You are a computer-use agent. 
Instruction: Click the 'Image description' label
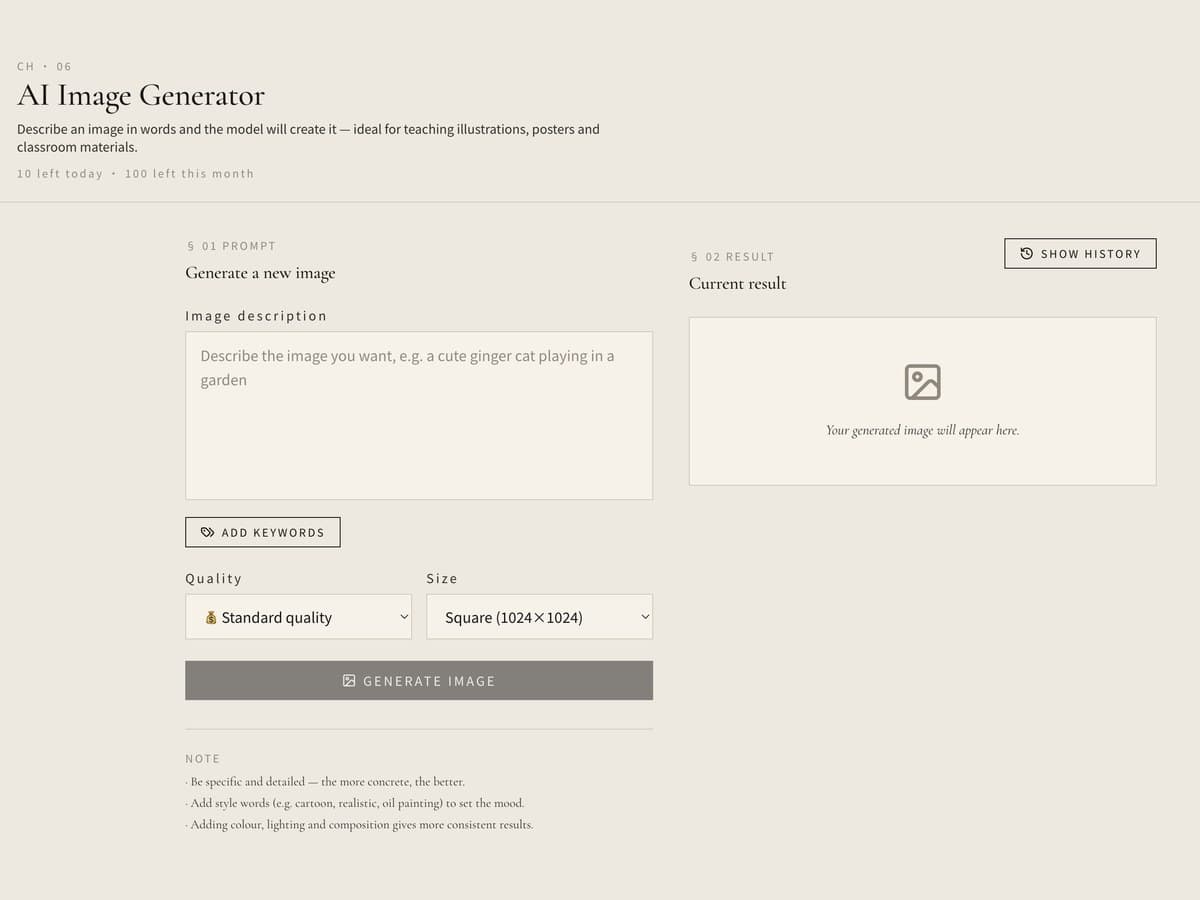256,316
